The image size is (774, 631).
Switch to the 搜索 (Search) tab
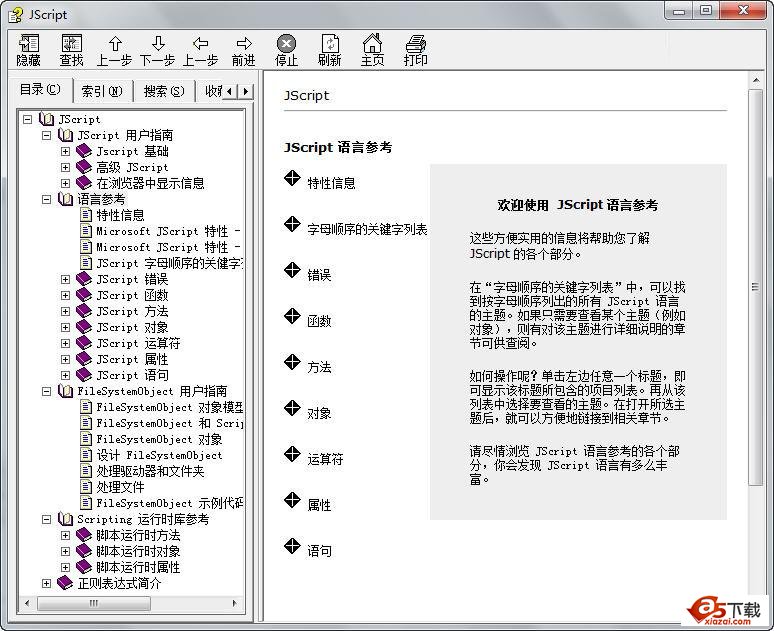point(164,91)
